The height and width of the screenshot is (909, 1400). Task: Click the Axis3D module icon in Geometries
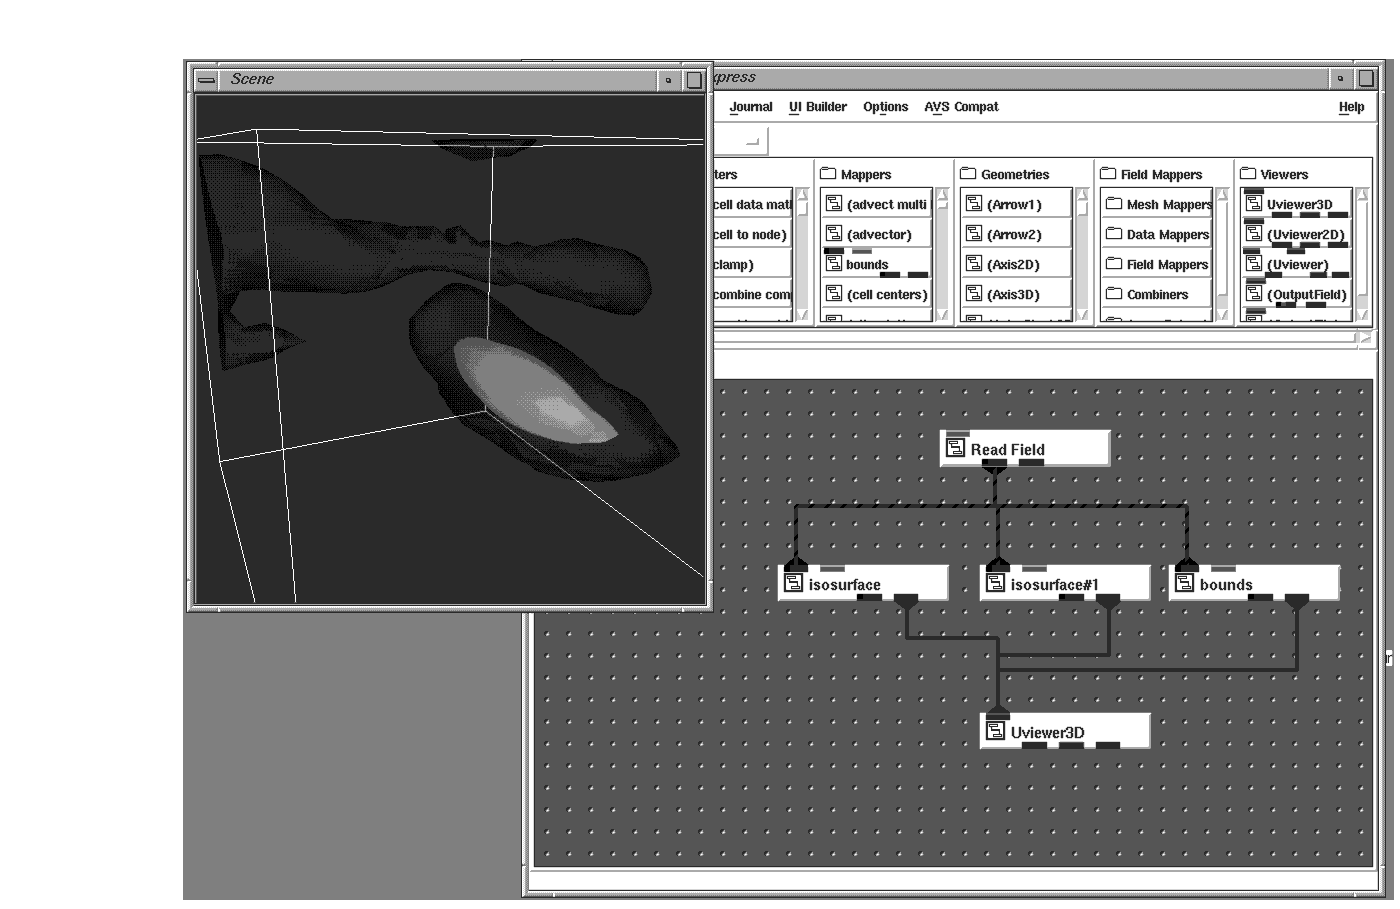click(x=973, y=295)
